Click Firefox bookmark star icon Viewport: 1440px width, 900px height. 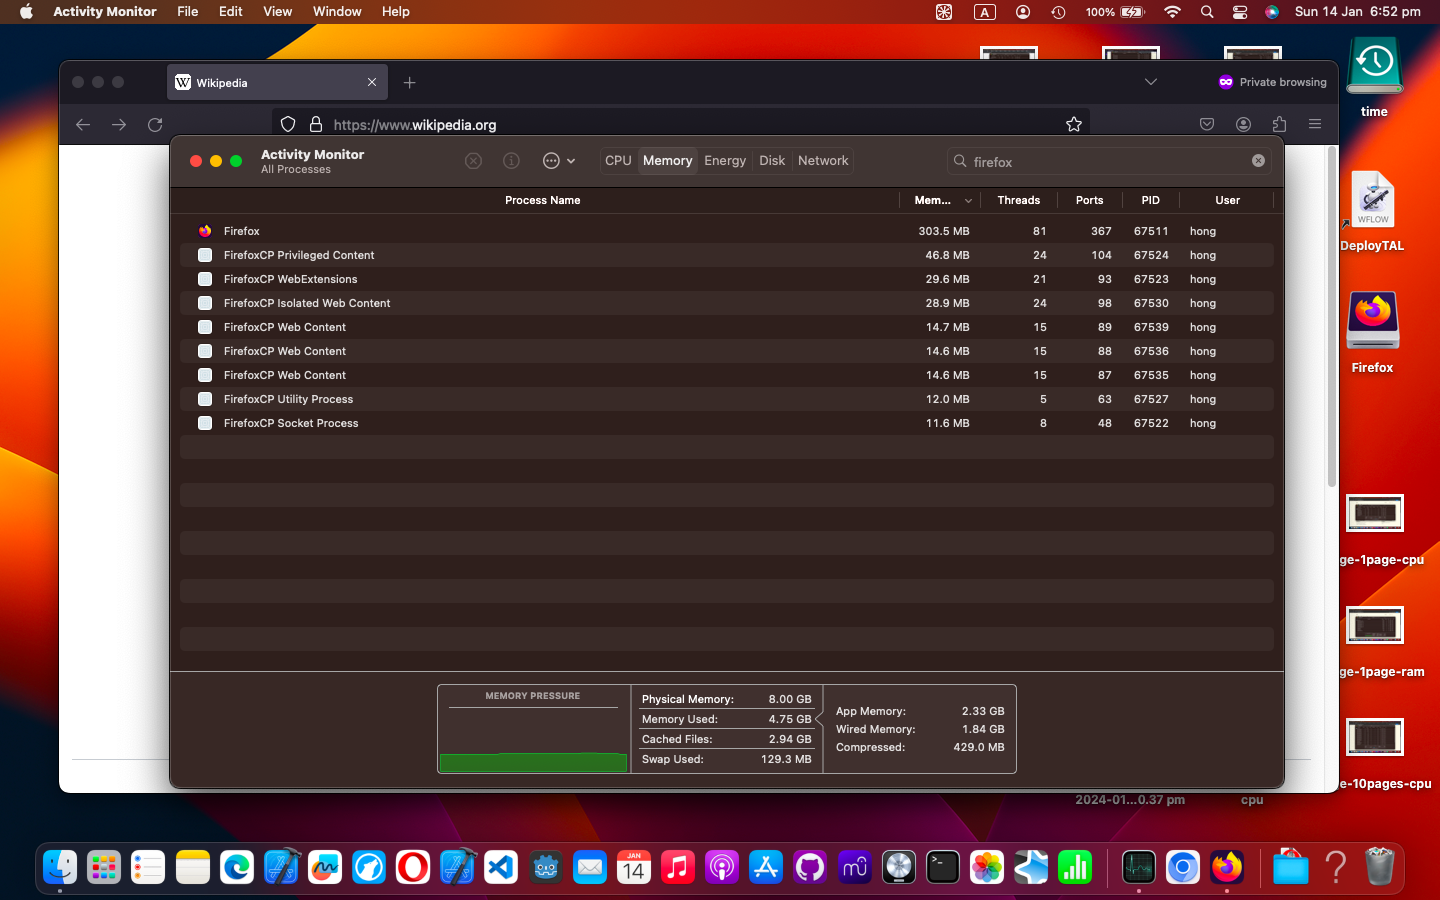[x=1074, y=124]
